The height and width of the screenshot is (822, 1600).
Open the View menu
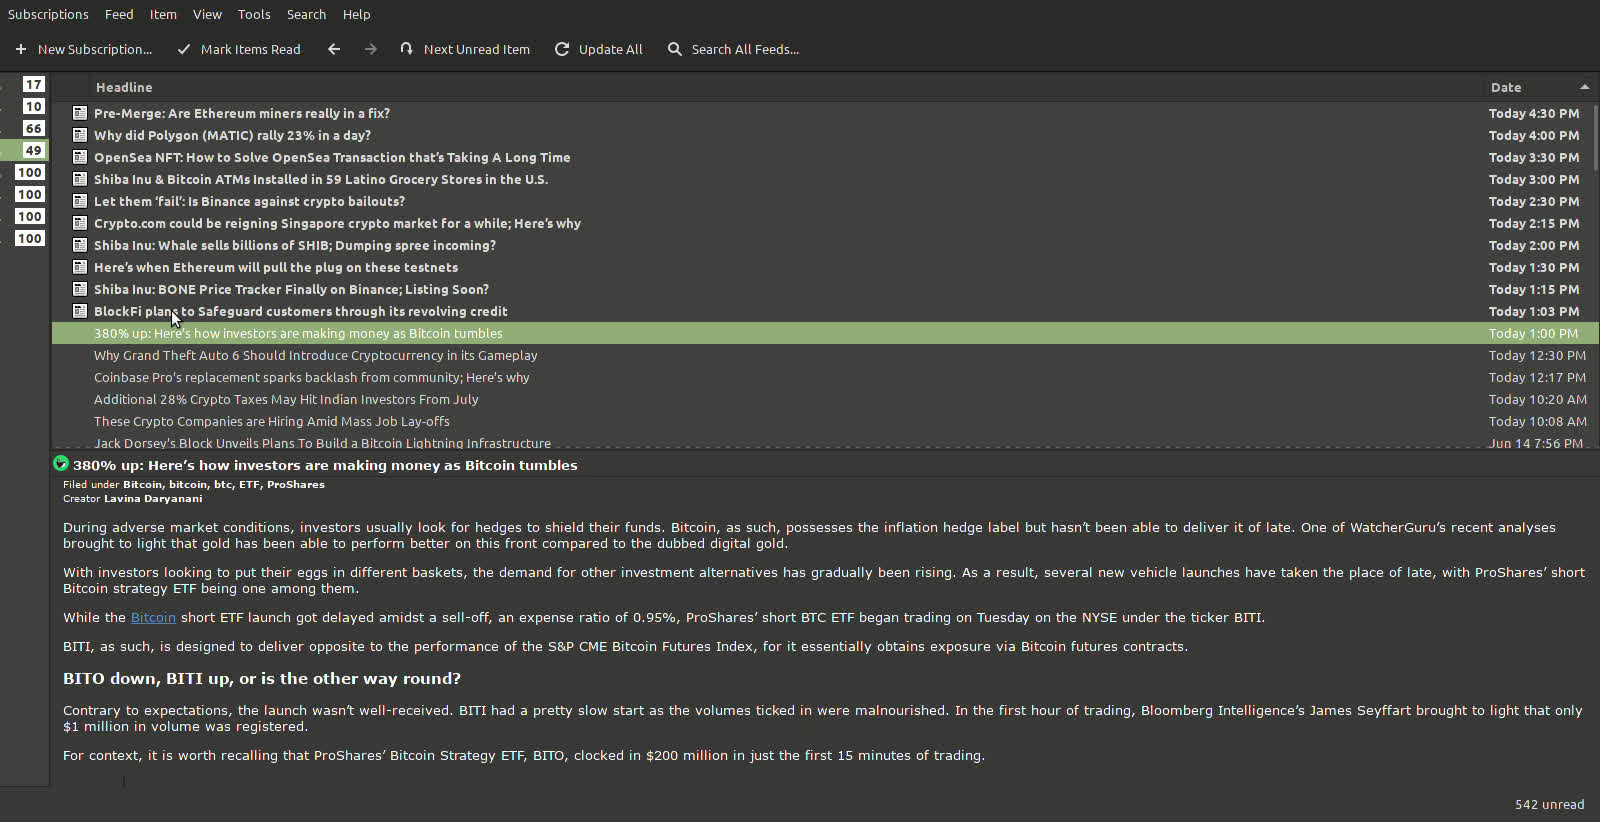point(207,14)
